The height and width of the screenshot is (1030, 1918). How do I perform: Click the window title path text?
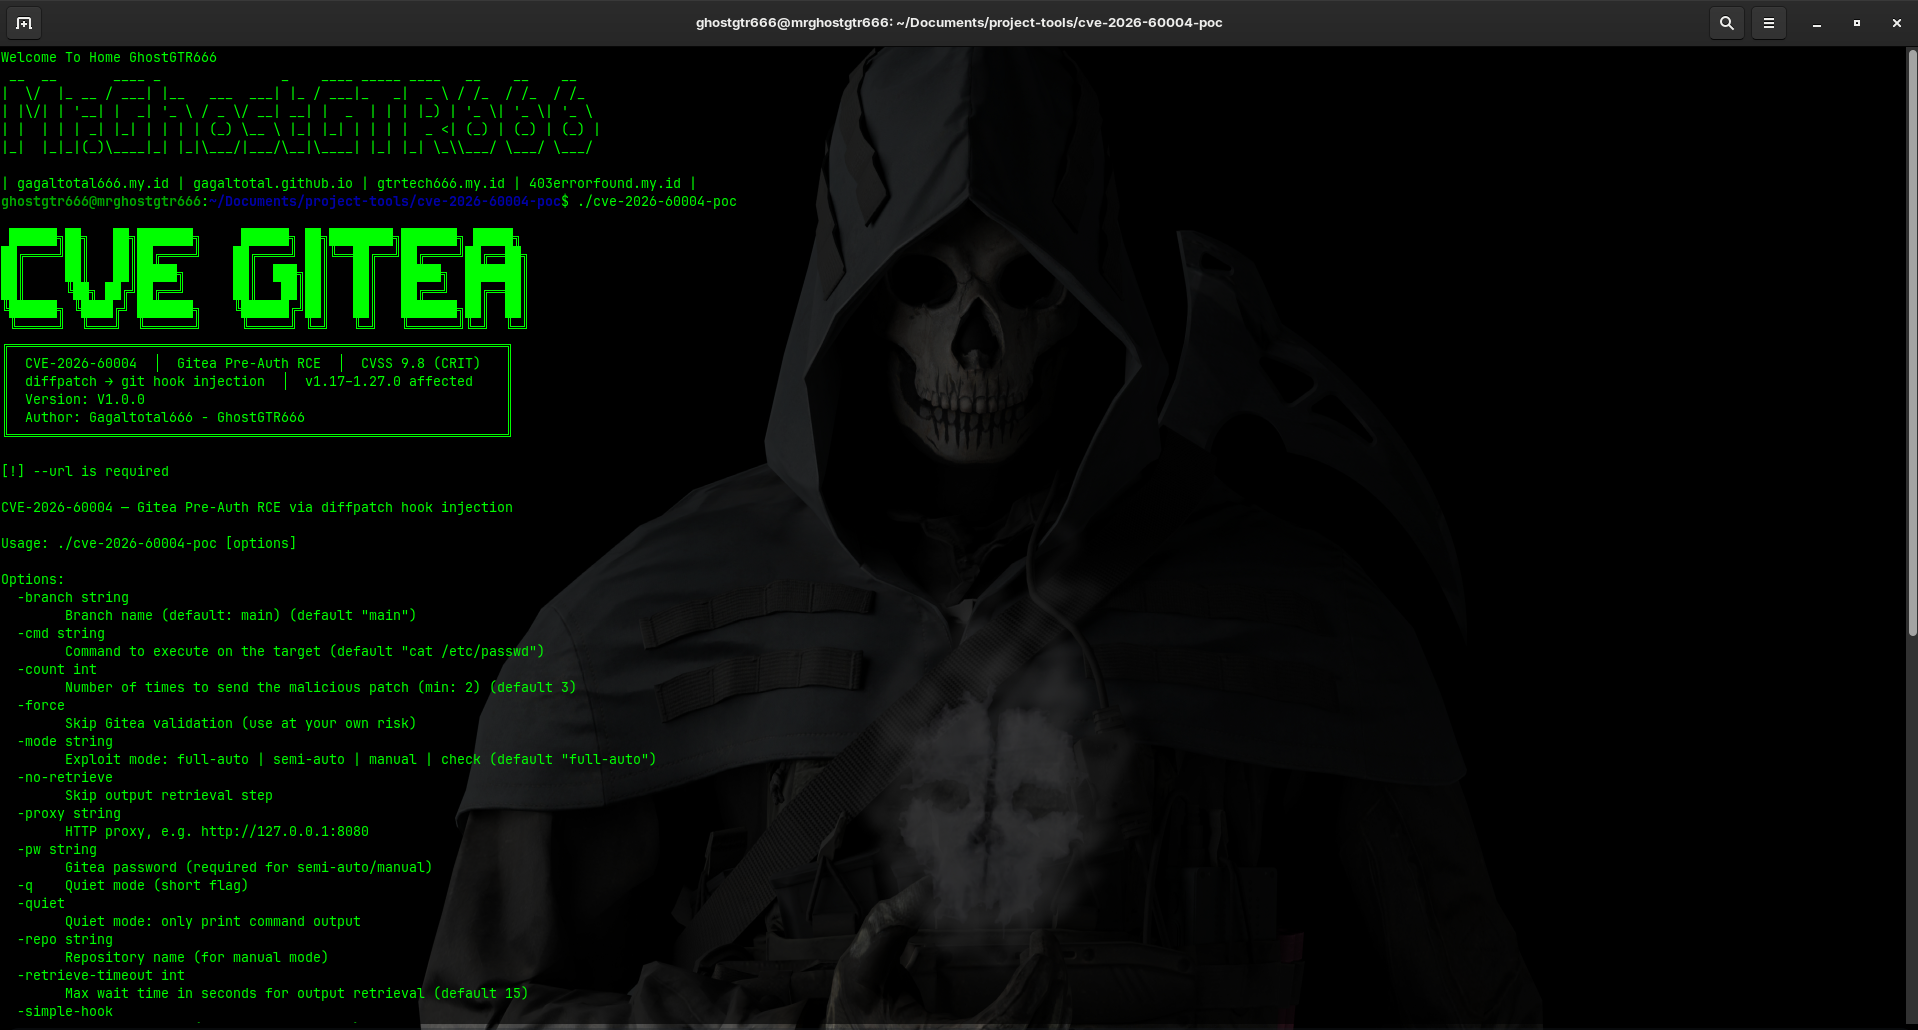click(959, 23)
